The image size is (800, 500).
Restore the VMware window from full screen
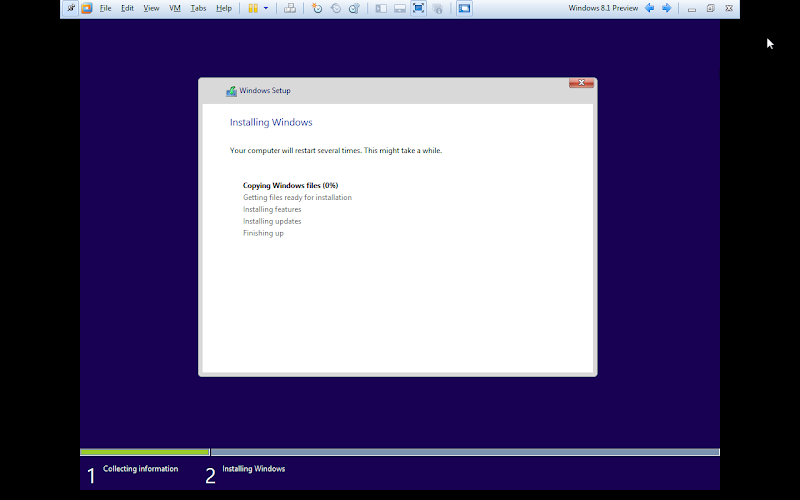tap(710, 8)
